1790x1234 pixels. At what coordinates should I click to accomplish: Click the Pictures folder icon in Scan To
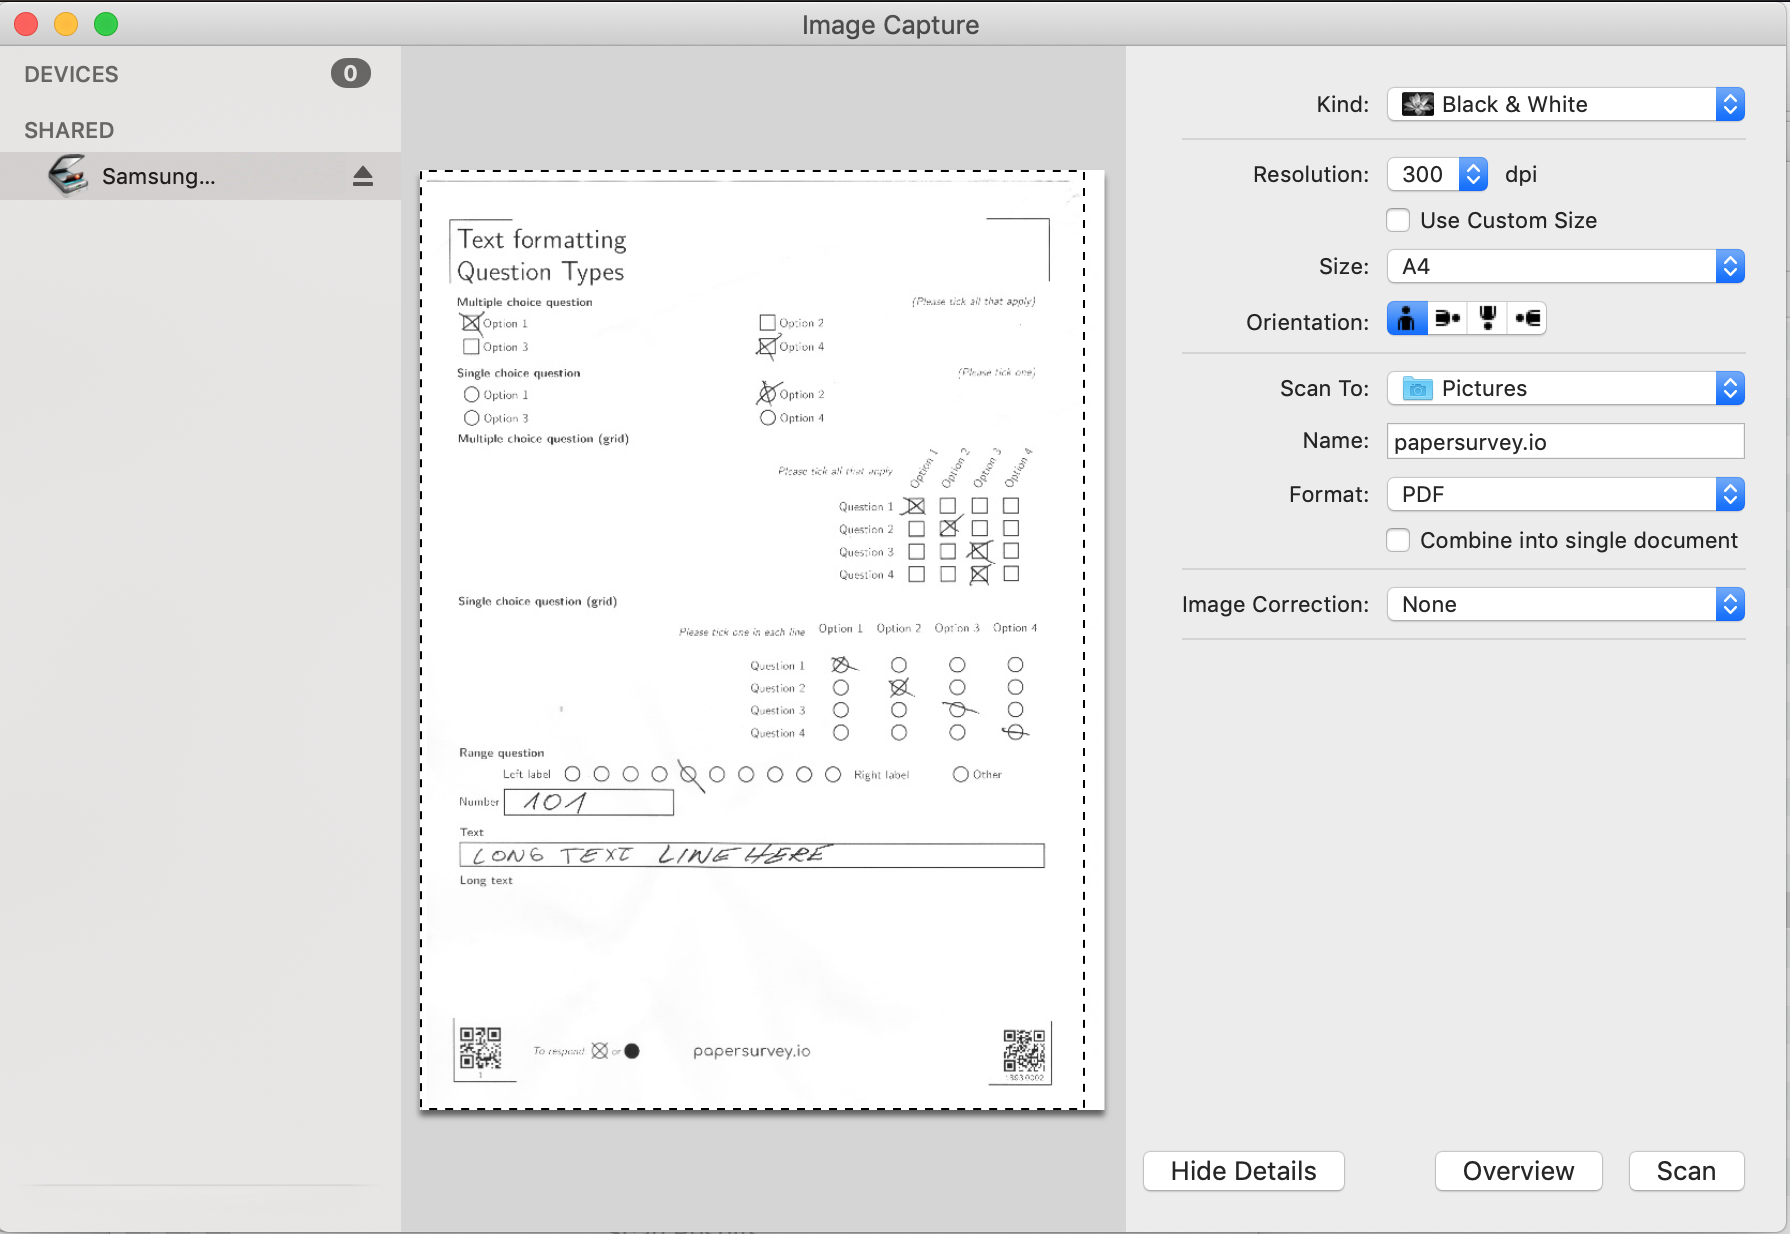pos(1417,389)
